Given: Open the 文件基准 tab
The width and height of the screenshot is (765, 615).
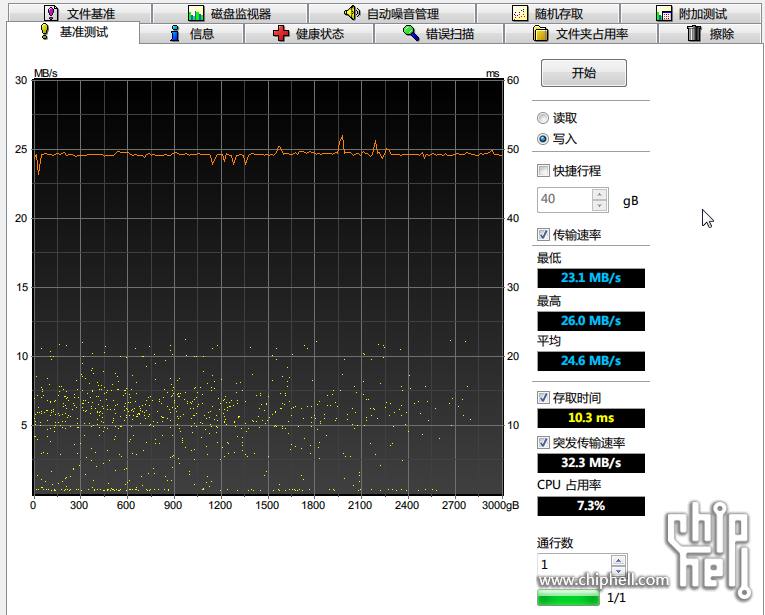Looking at the screenshot, I should tap(80, 13).
